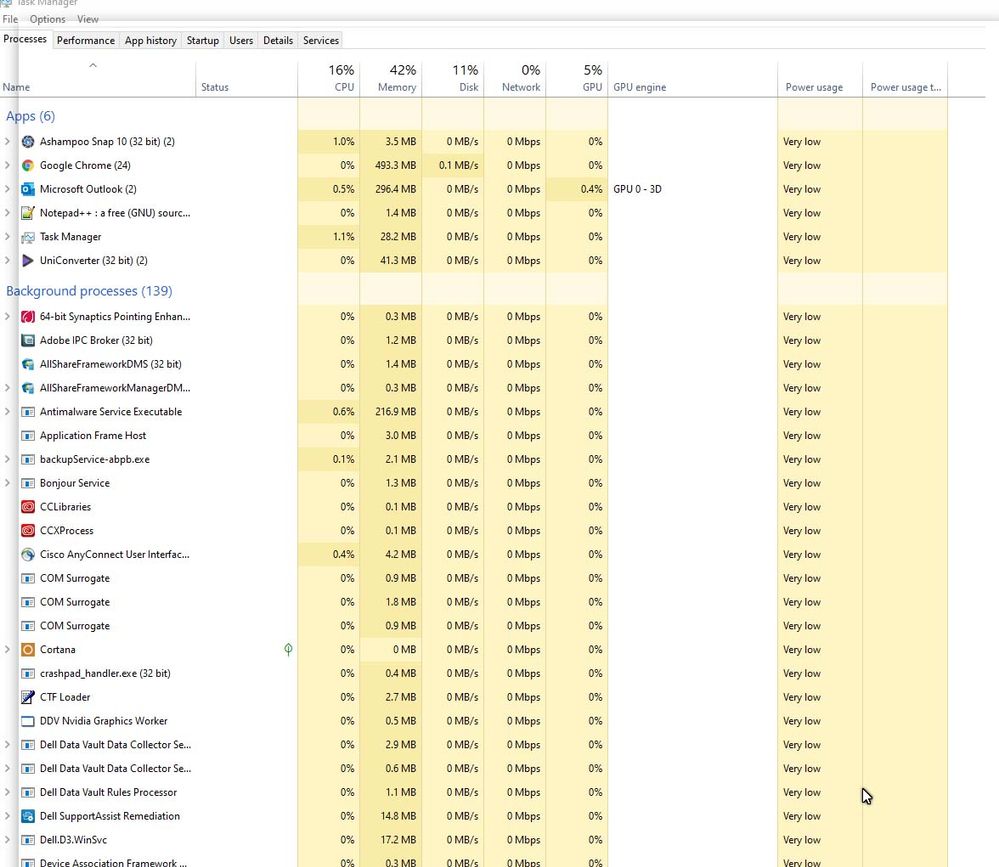Sort processes by Disk column header
Image resolution: width=999 pixels, height=867 pixels.
(x=453, y=78)
